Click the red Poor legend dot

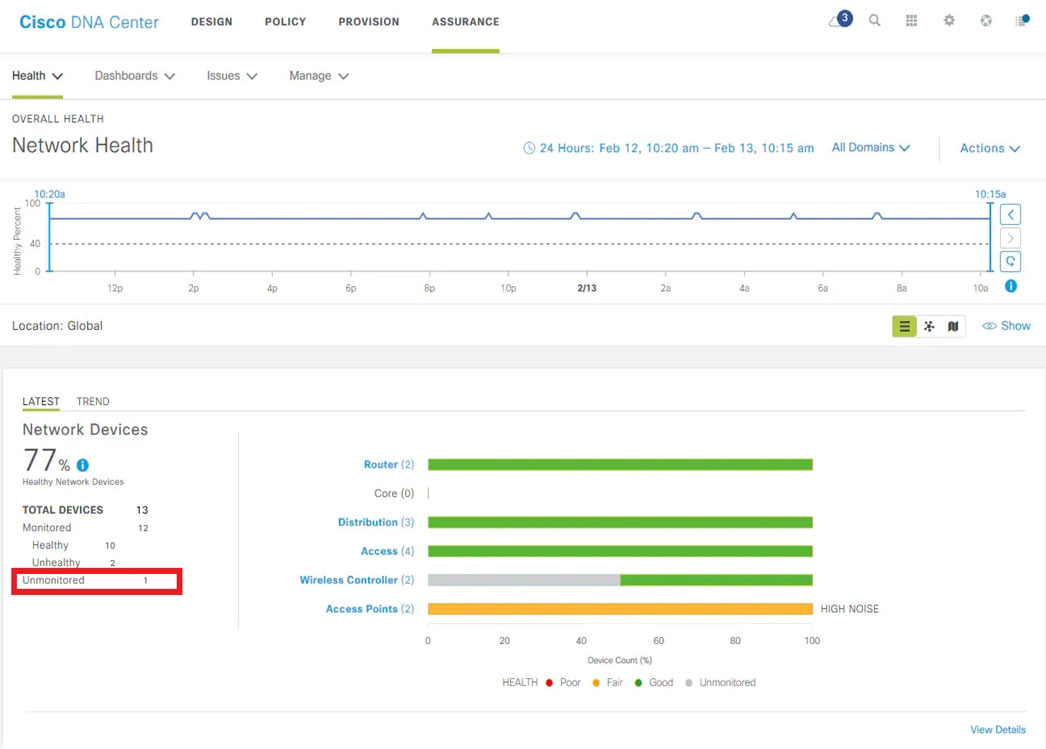pos(550,683)
